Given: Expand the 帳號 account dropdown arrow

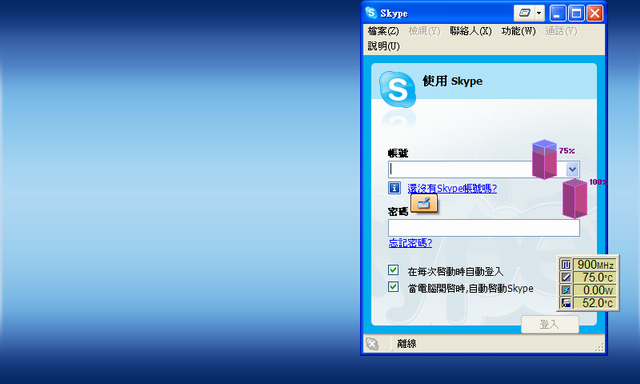Looking at the screenshot, I should click(572, 169).
